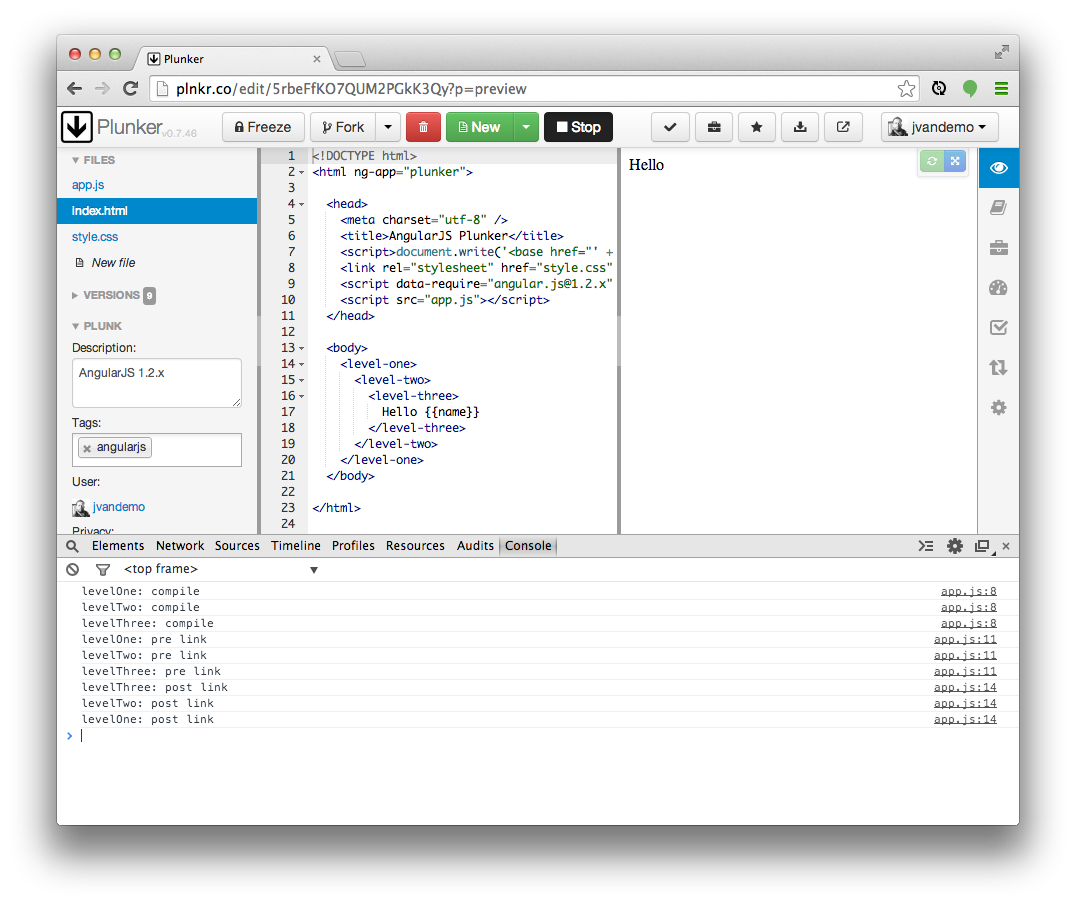Image resolution: width=1076 pixels, height=904 pixels.
Task: Open the Elements tab in DevTools
Action: [118, 546]
